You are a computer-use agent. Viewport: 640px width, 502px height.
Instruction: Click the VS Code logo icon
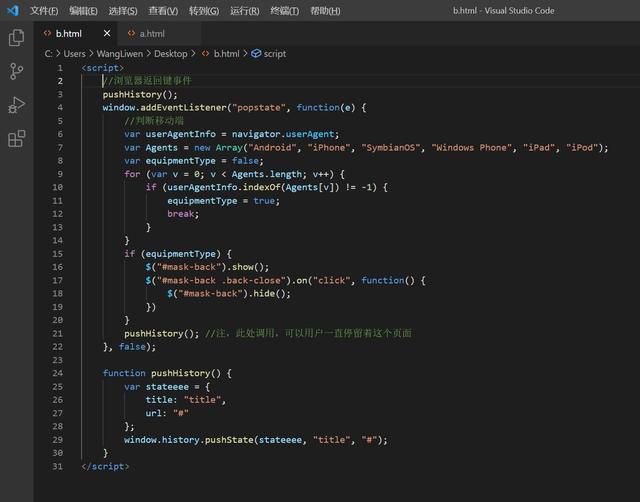13,10
